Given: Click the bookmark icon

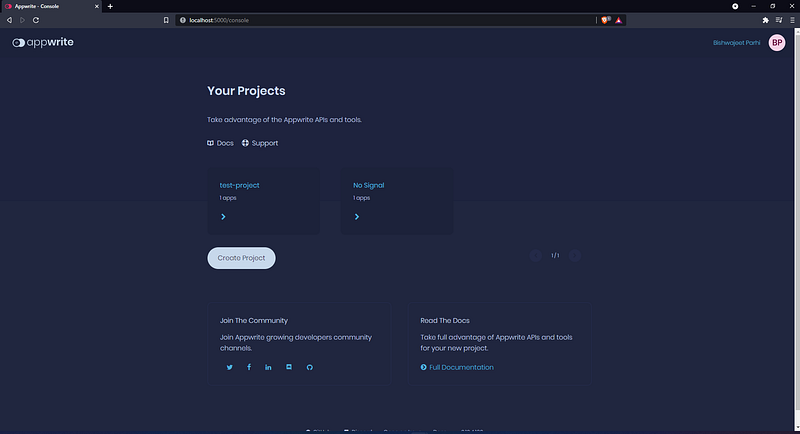Looking at the screenshot, I should (166, 20).
